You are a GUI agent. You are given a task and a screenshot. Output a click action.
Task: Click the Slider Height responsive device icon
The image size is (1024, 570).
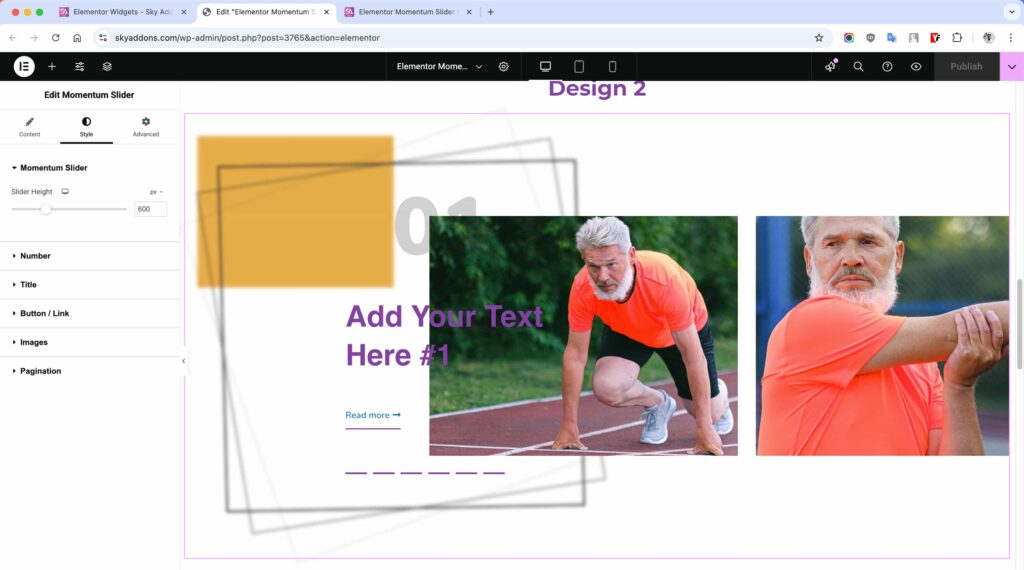coord(65,191)
